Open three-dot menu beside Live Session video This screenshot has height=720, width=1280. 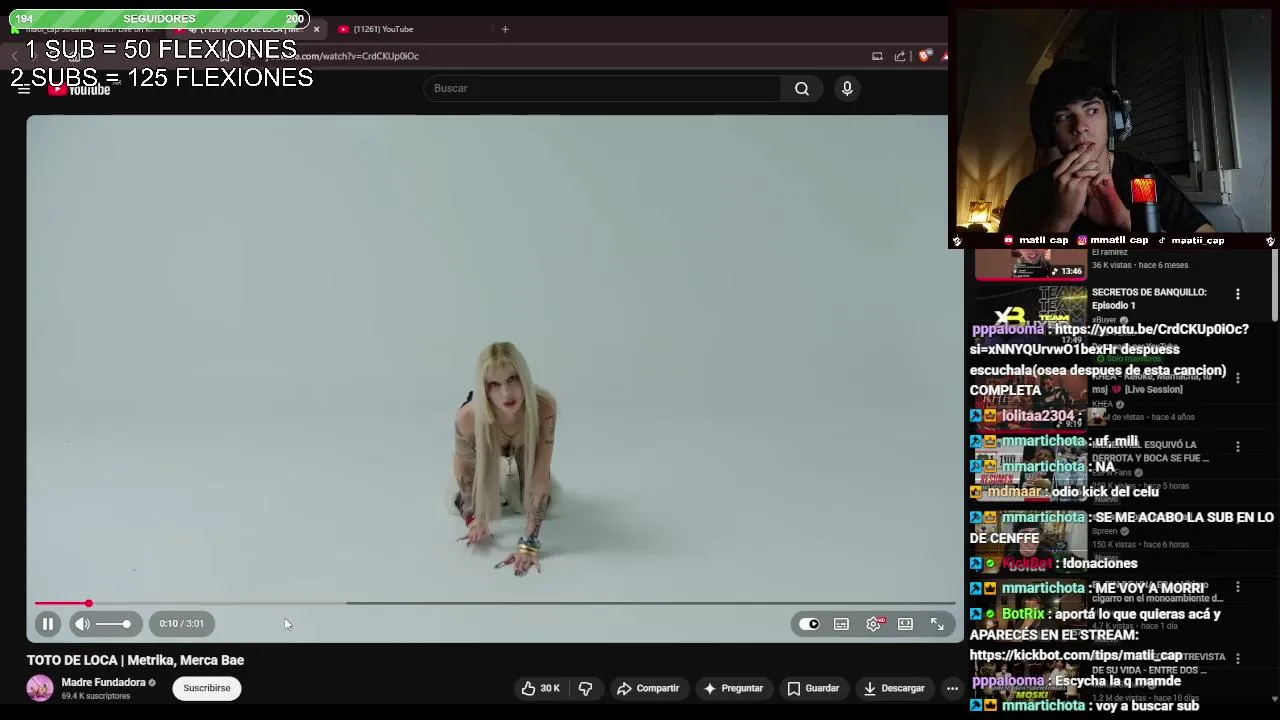pyautogui.click(x=1238, y=378)
